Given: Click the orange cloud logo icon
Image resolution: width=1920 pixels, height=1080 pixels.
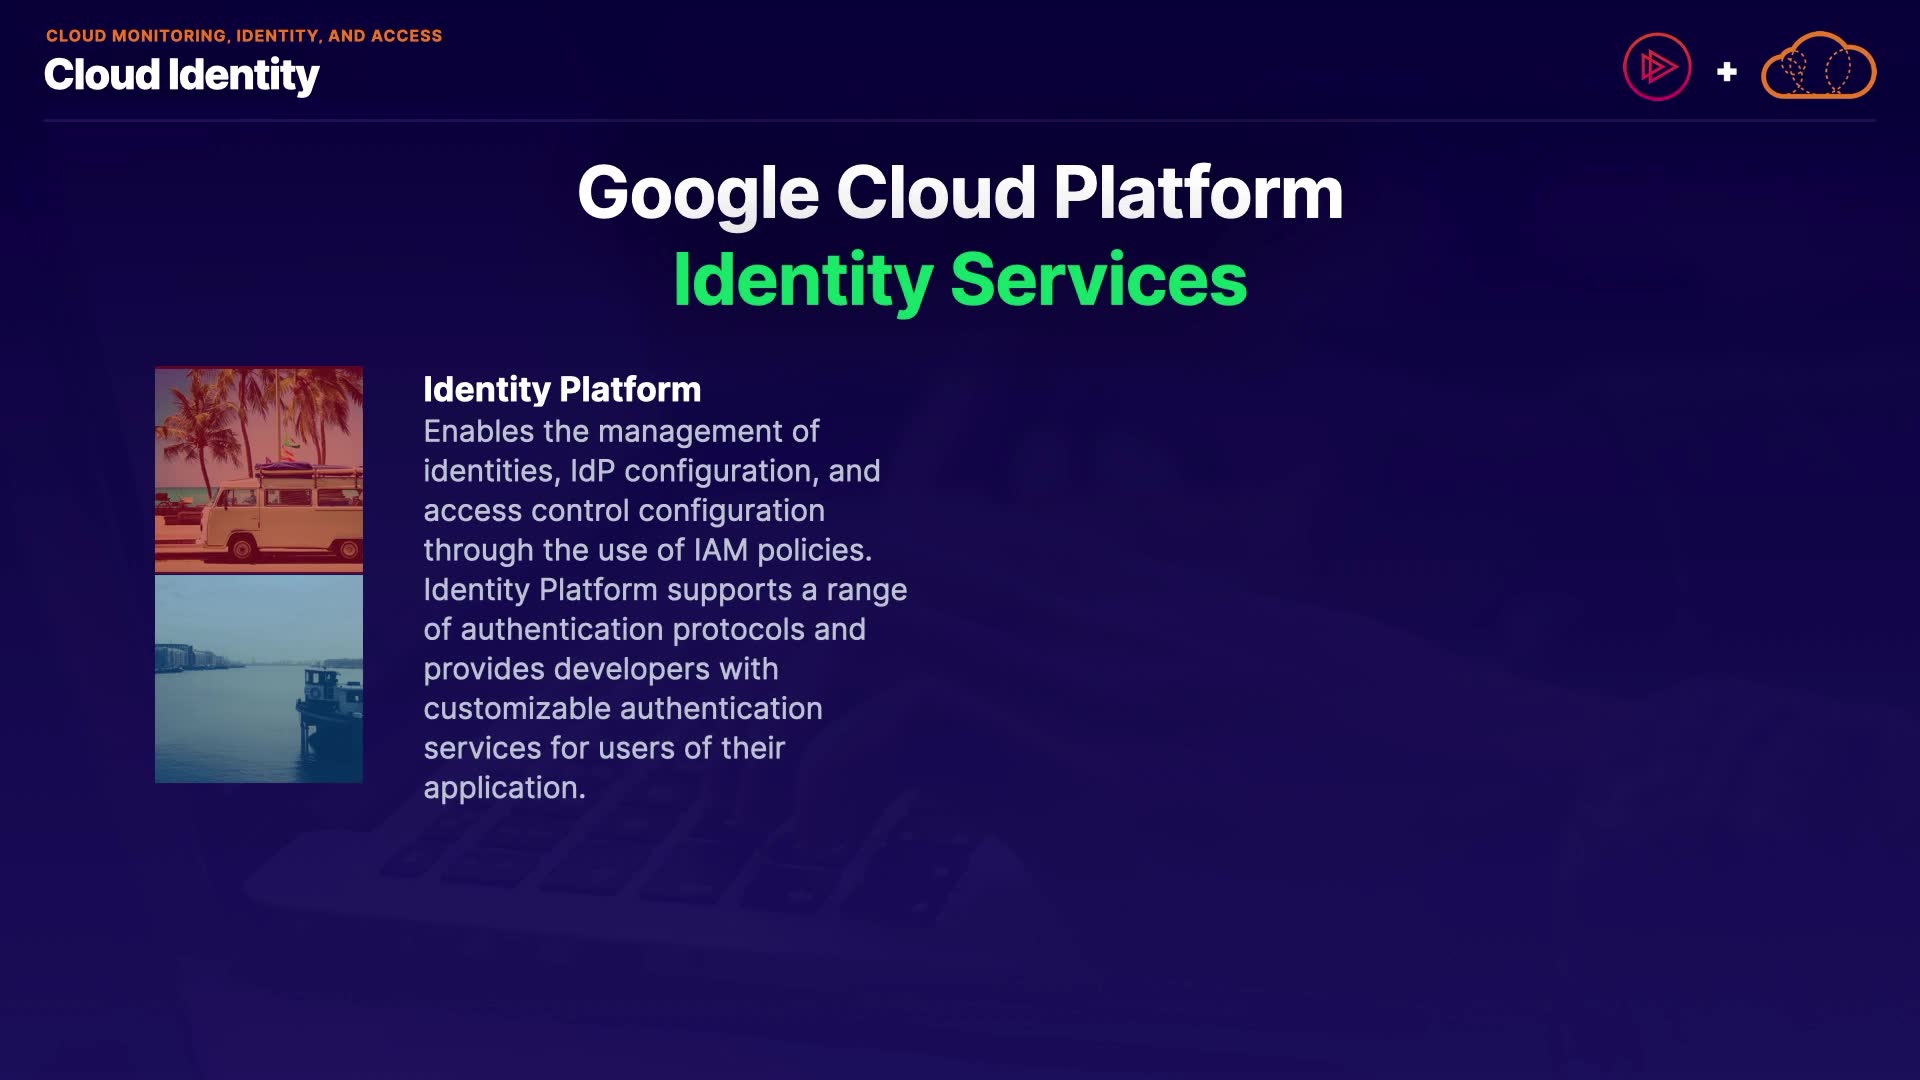Looking at the screenshot, I should pos(1818,68).
